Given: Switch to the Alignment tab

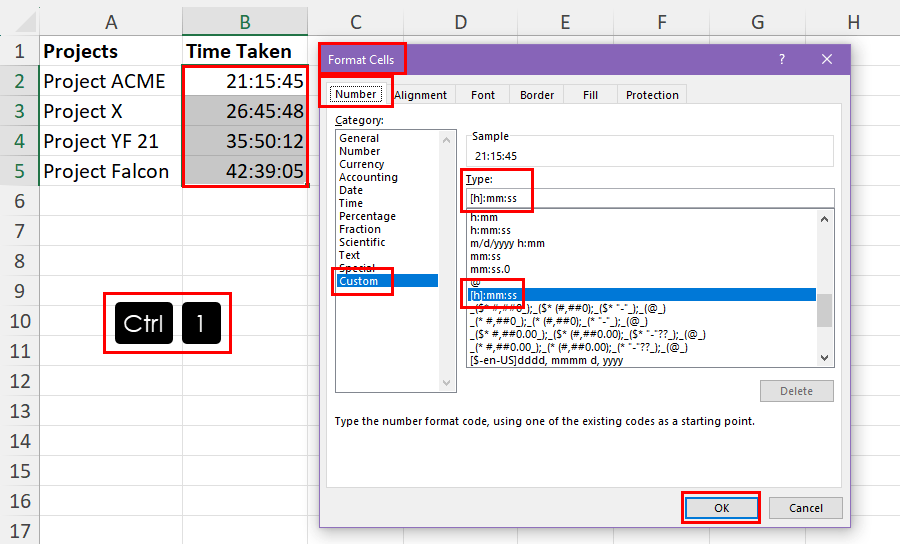Looking at the screenshot, I should [x=420, y=95].
